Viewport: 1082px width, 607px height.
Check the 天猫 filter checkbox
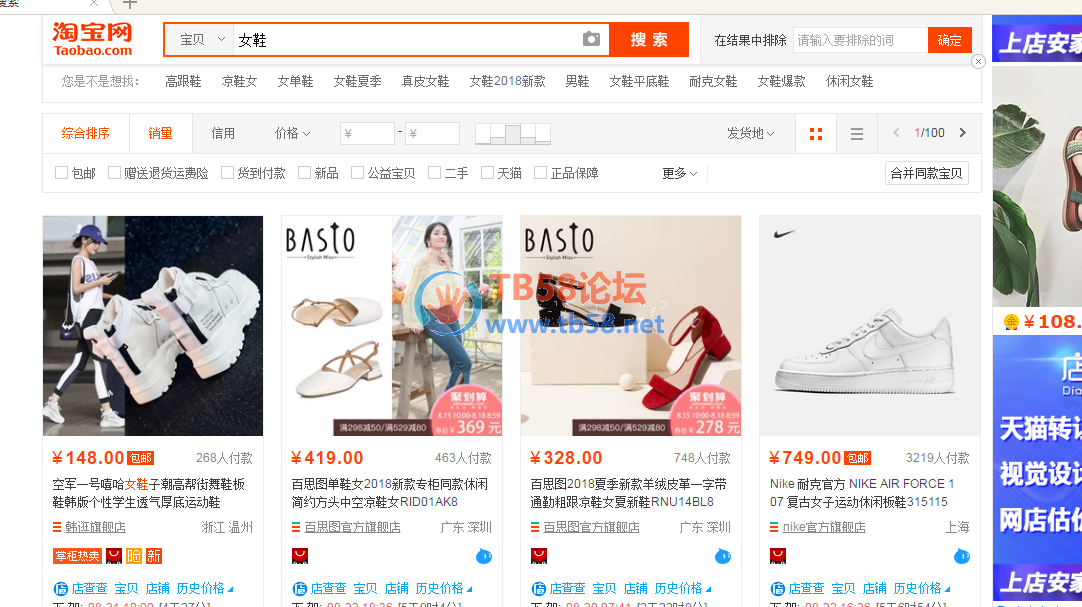pos(488,173)
